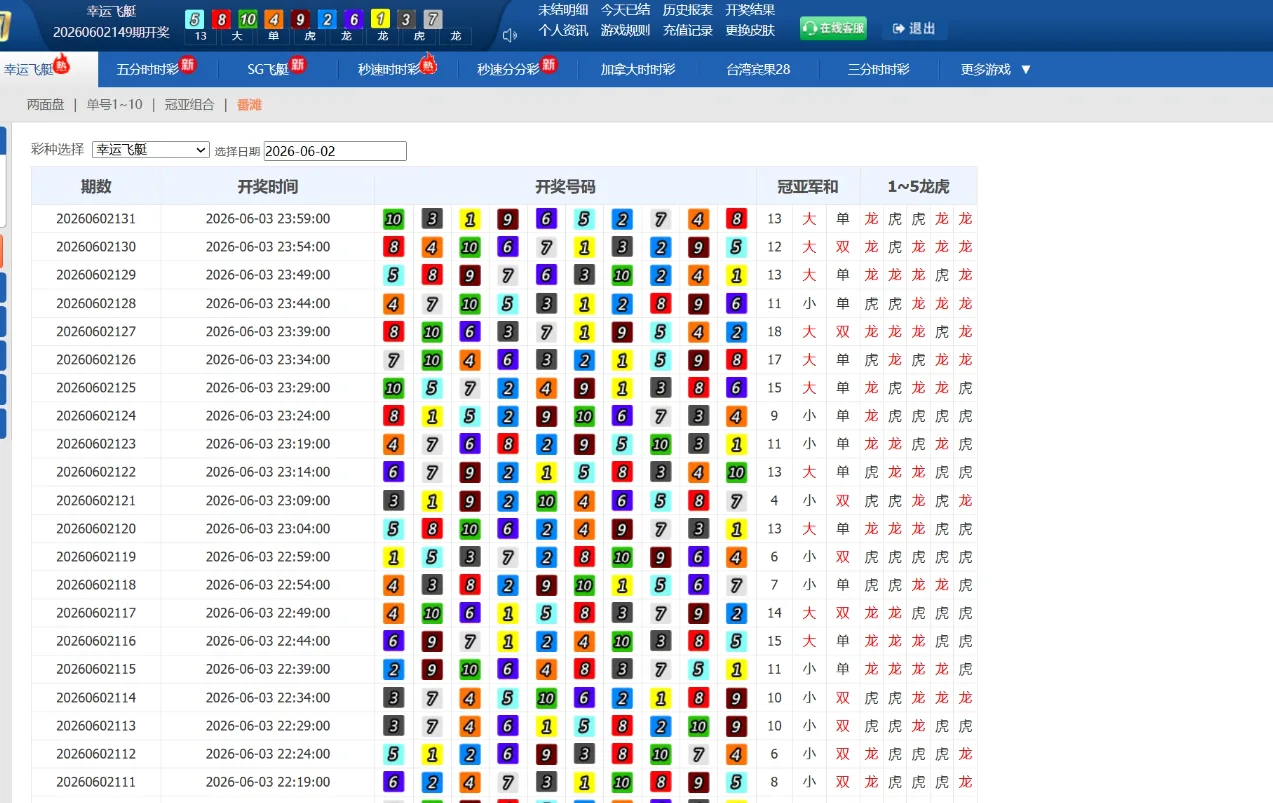The image size is (1273, 803).
Task: Switch to the 秒速分分彩 tab
Action: (508, 69)
